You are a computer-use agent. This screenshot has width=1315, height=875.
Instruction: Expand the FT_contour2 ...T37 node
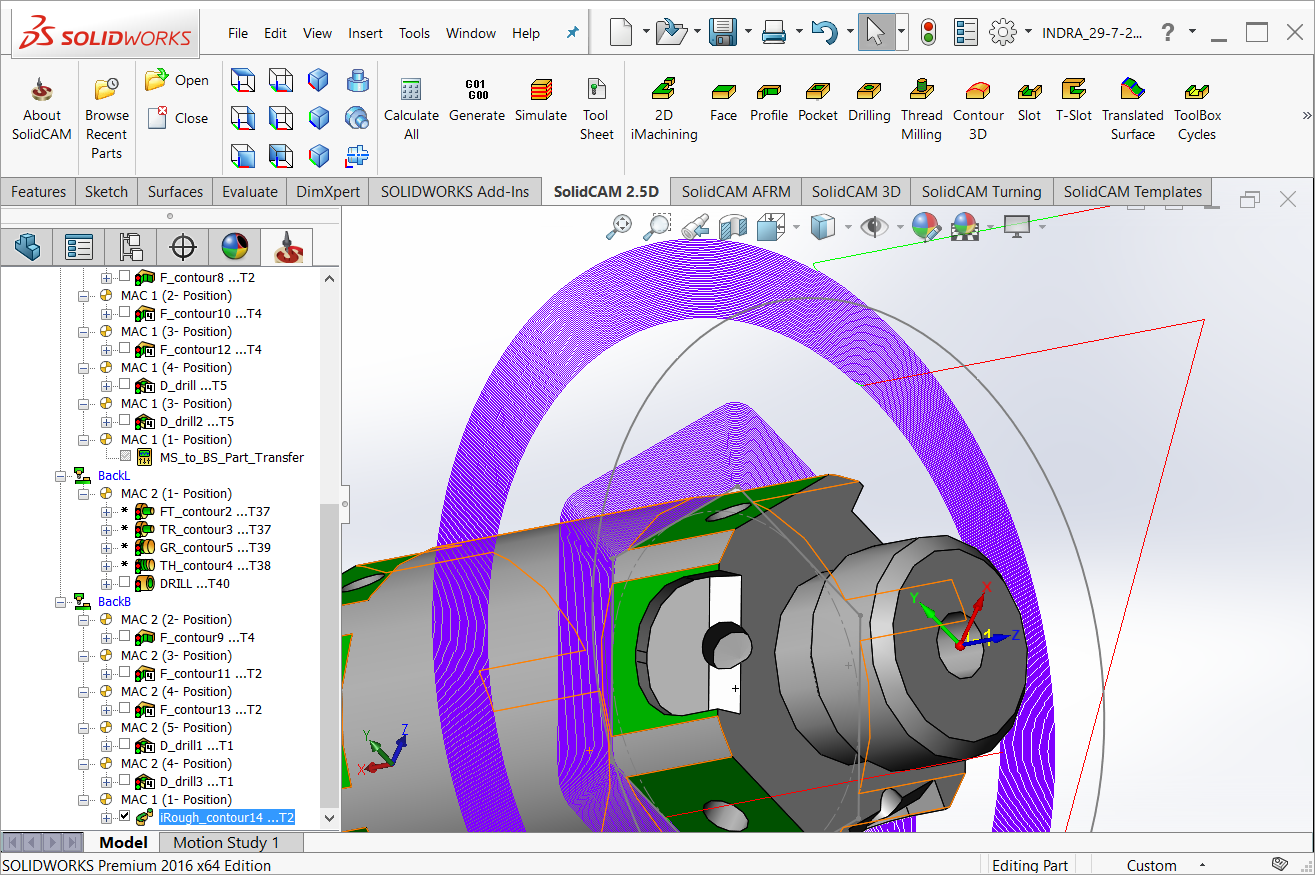coord(107,511)
